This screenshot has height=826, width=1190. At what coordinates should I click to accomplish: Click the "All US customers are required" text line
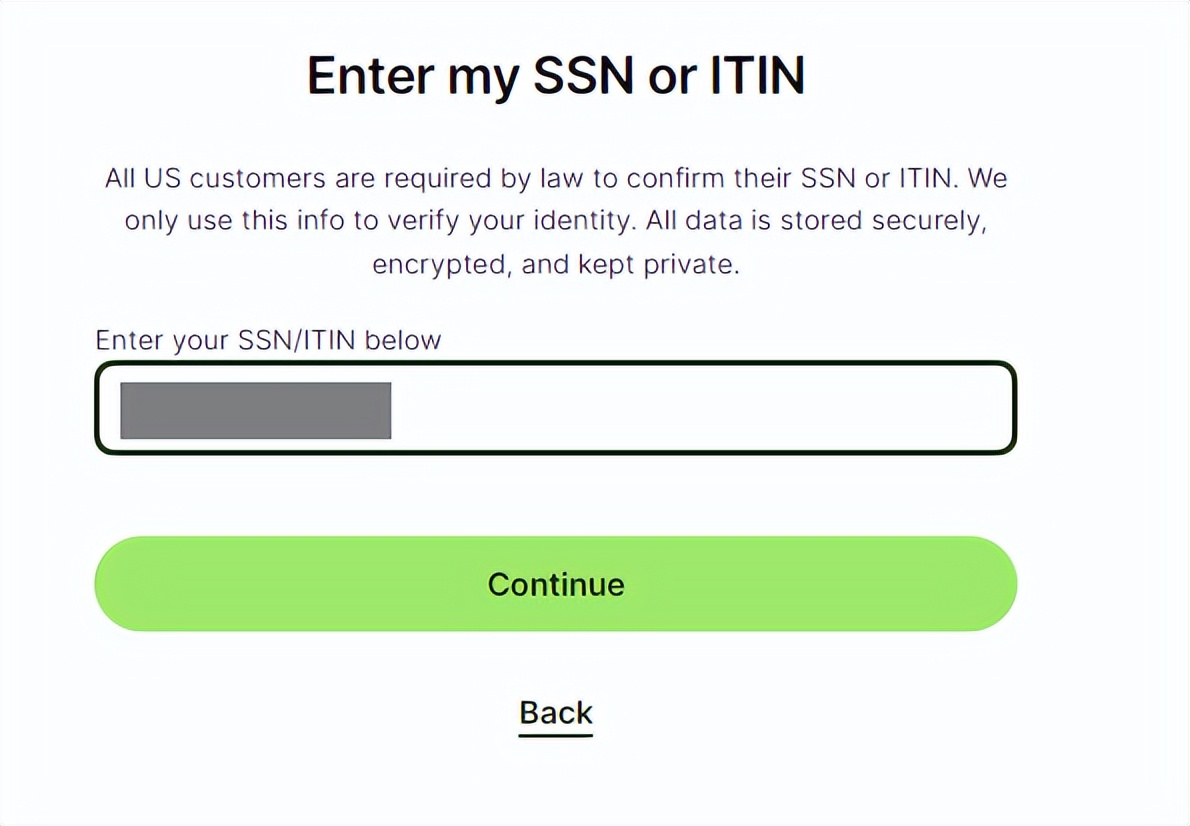[x=555, y=179]
